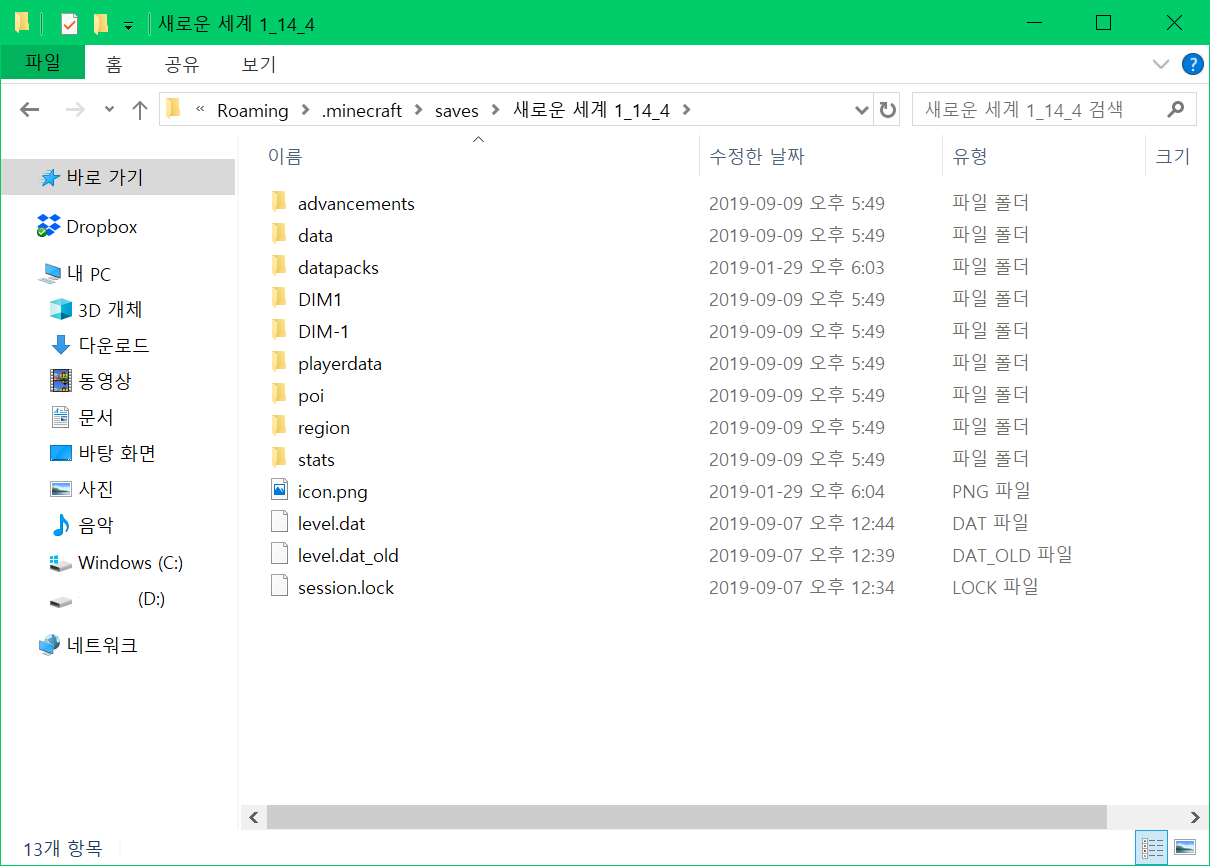Click the (D:) drive icon
Screen dimensions: 1210x866
(x=61, y=601)
